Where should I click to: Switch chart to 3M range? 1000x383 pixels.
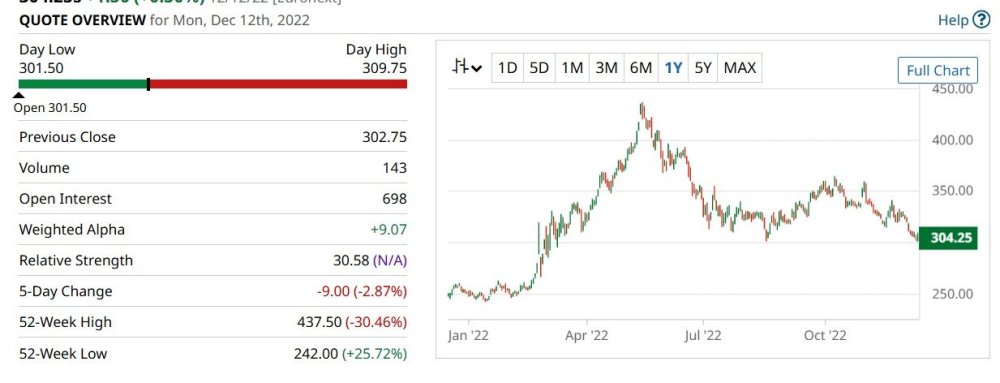click(606, 68)
